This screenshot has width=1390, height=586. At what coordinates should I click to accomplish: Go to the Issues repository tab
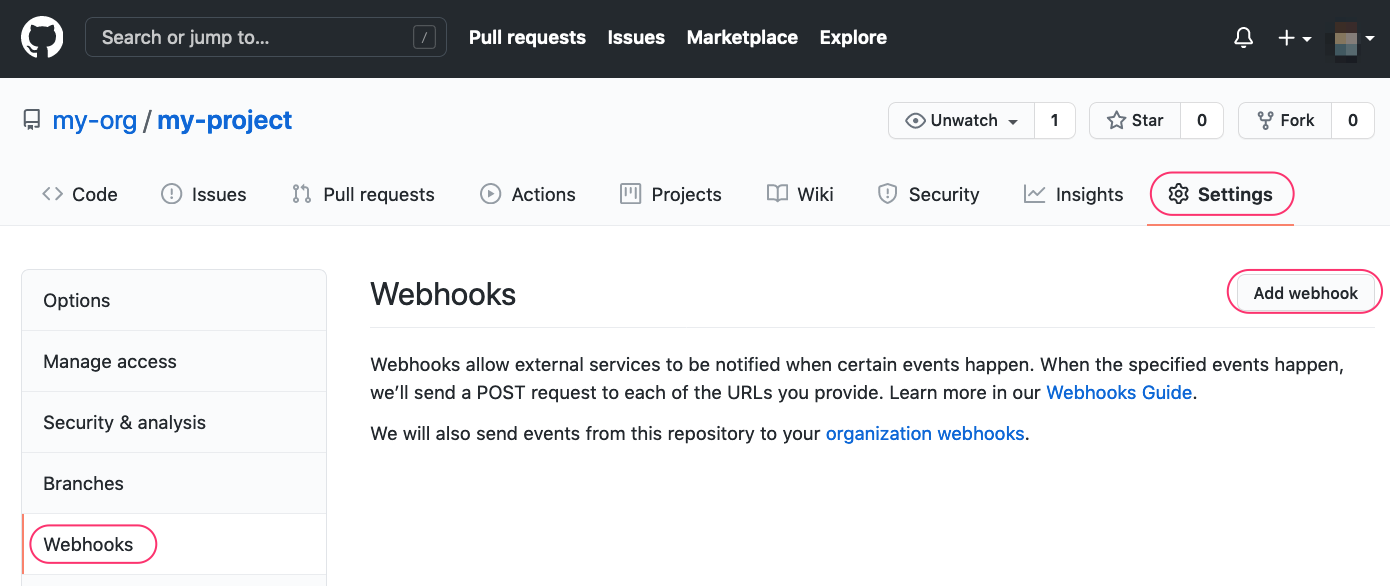point(203,194)
